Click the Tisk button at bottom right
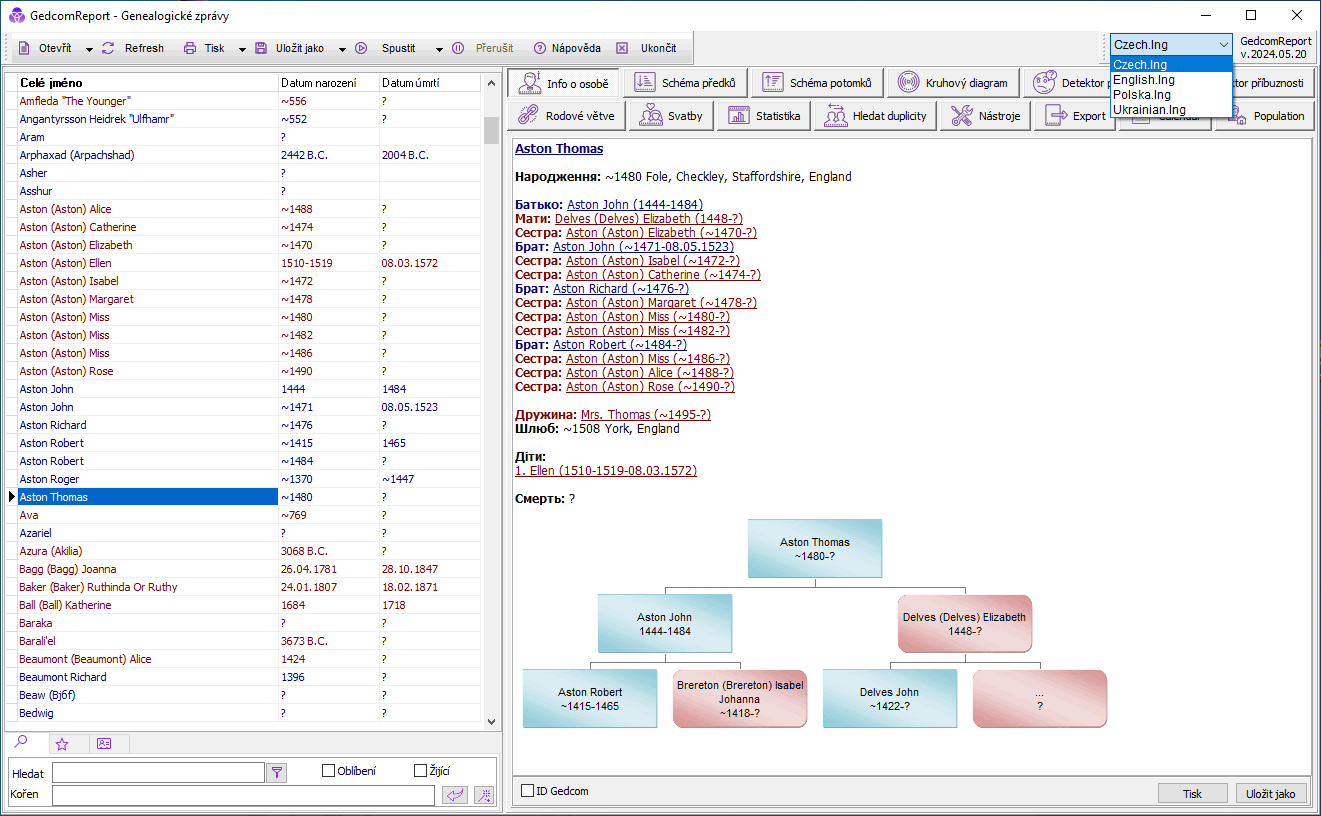Screen dimensions: 1321x816 tap(1192, 793)
